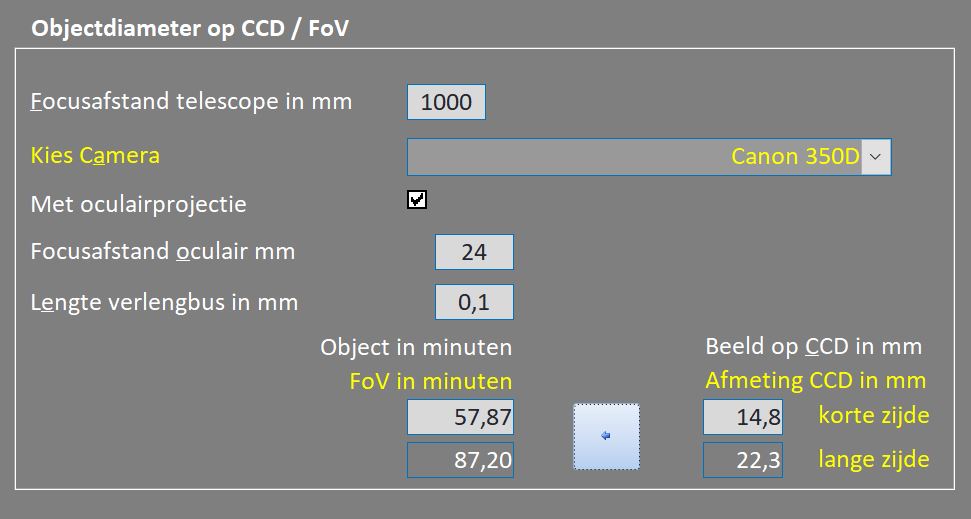This screenshot has width=971, height=519.
Task: Click the Met oculairprojectie label text
Action: coord(139,204)
